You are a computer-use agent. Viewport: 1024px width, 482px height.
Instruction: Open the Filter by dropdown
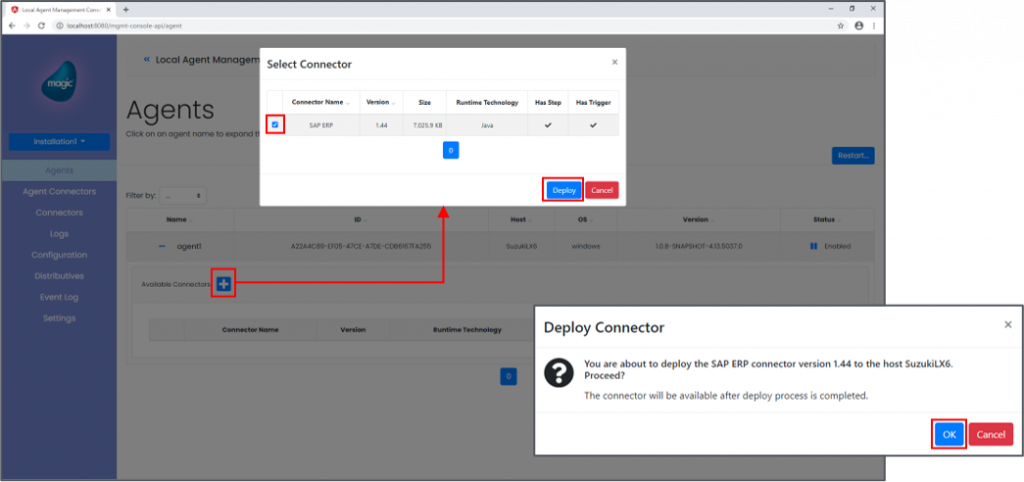tap(183, 195)
